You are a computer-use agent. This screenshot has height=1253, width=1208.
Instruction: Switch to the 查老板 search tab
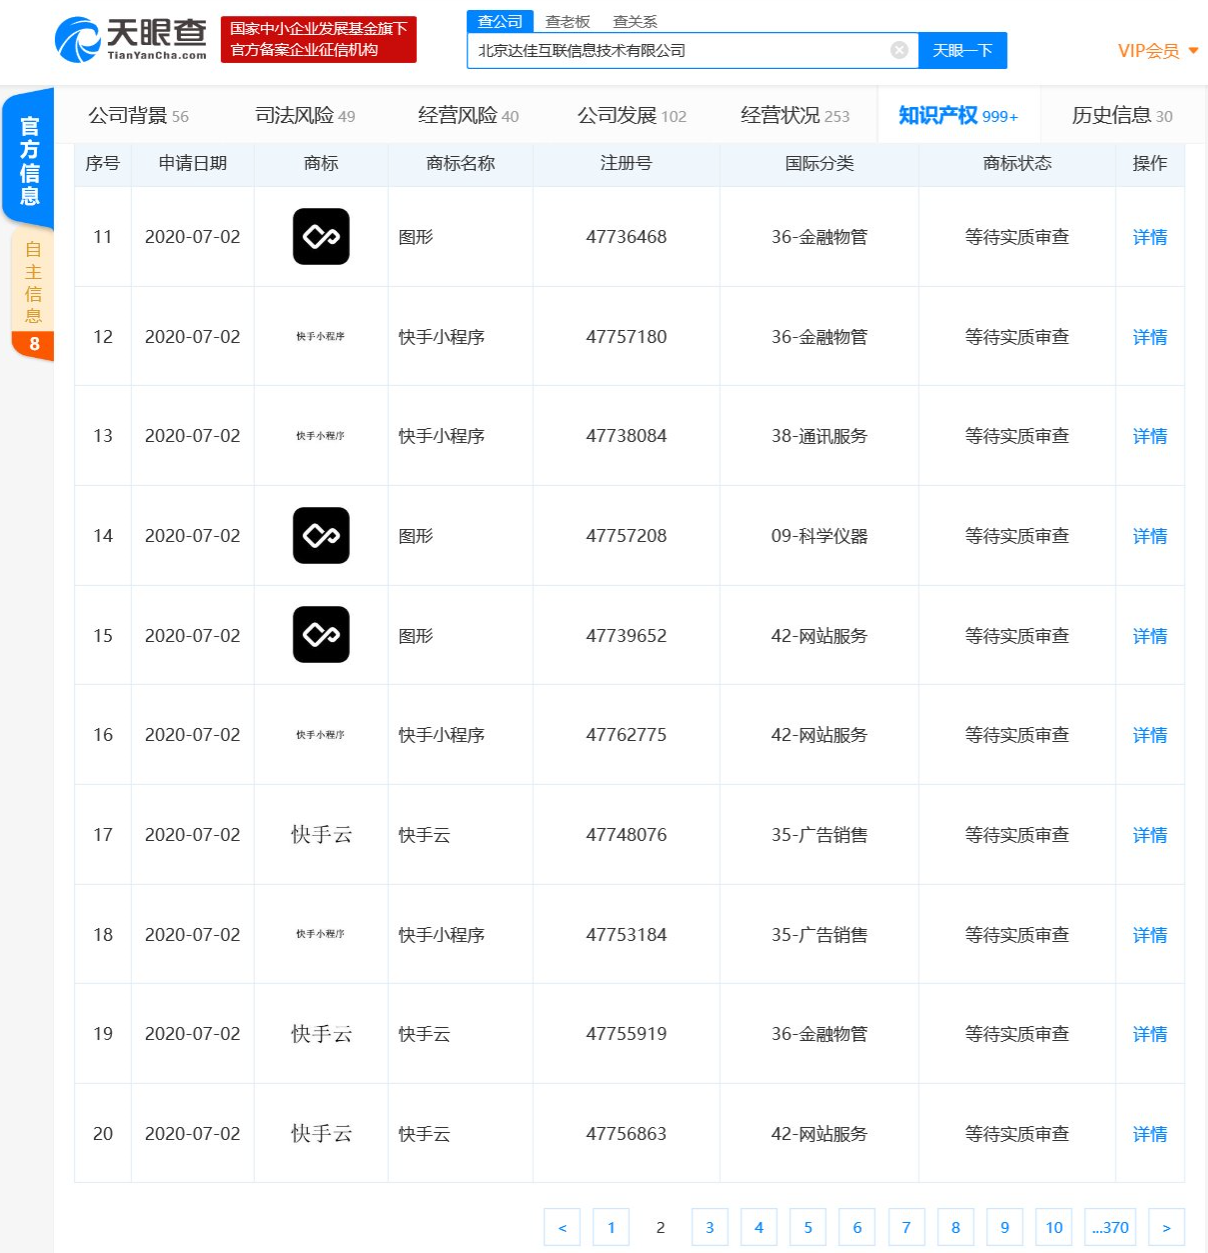click(567, 21)
